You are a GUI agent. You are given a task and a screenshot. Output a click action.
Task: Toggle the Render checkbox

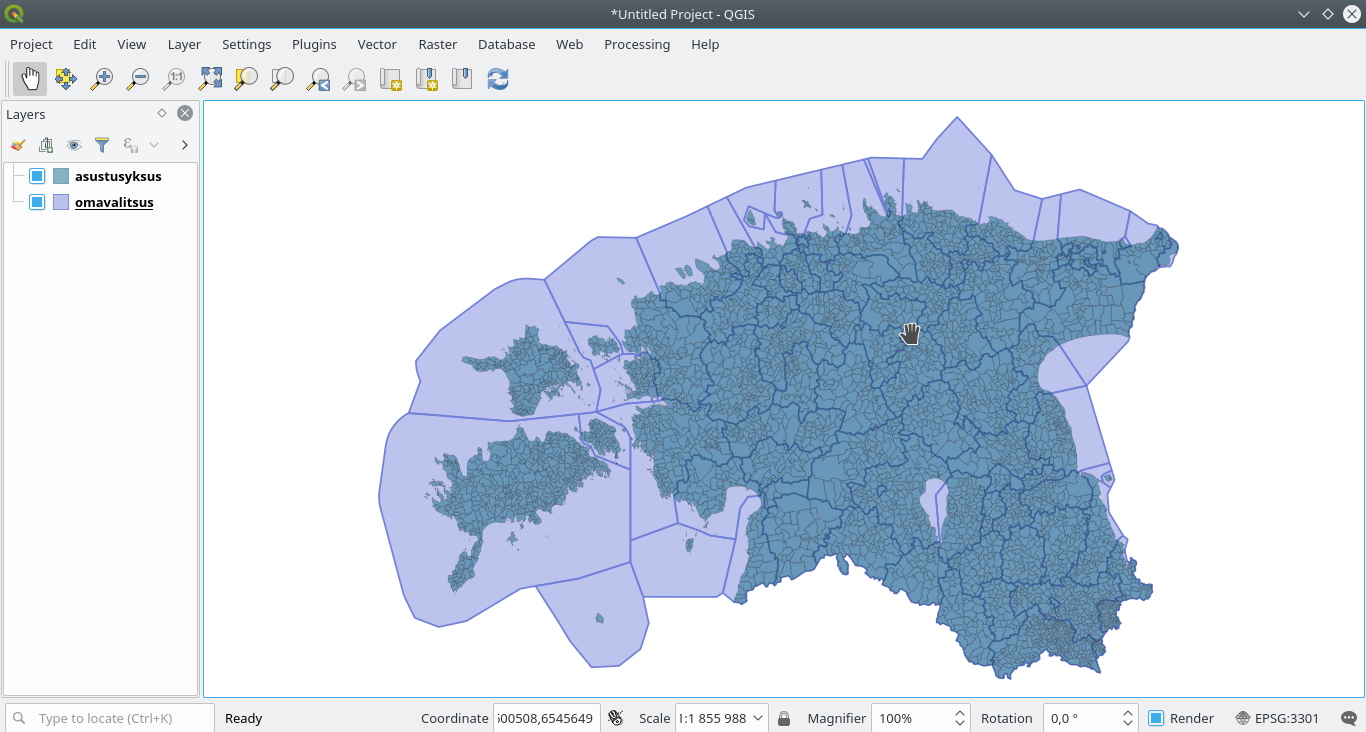pyautogui.click(x=1156, y=718)
